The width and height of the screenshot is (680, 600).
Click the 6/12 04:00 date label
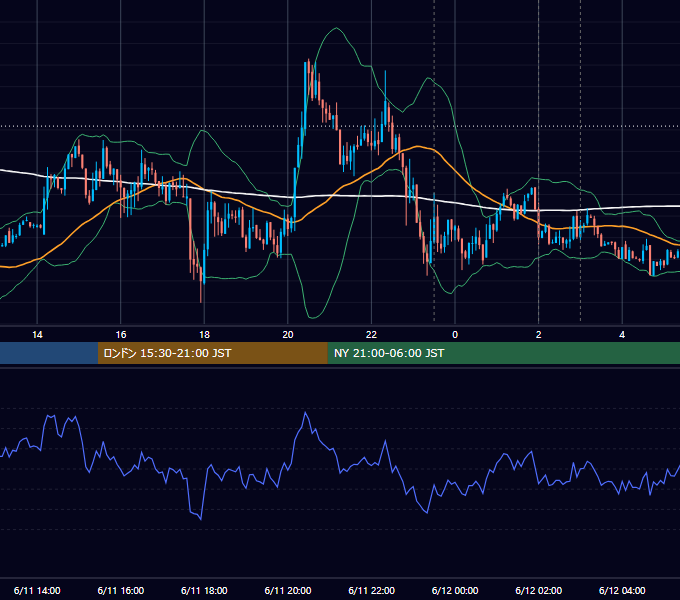coord(622,590)
